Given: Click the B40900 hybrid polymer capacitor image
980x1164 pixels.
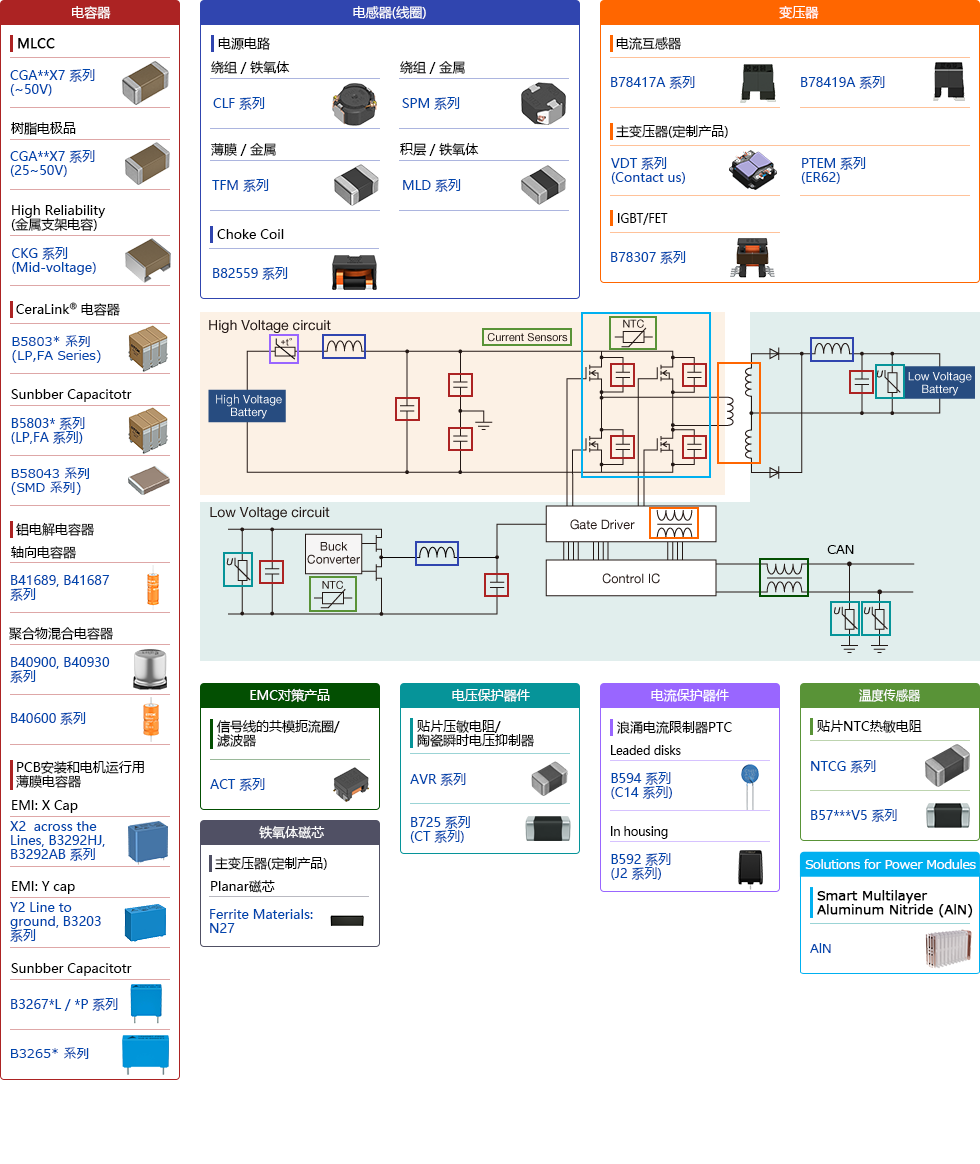Looking at the screenshot, I should click(151, 669).
